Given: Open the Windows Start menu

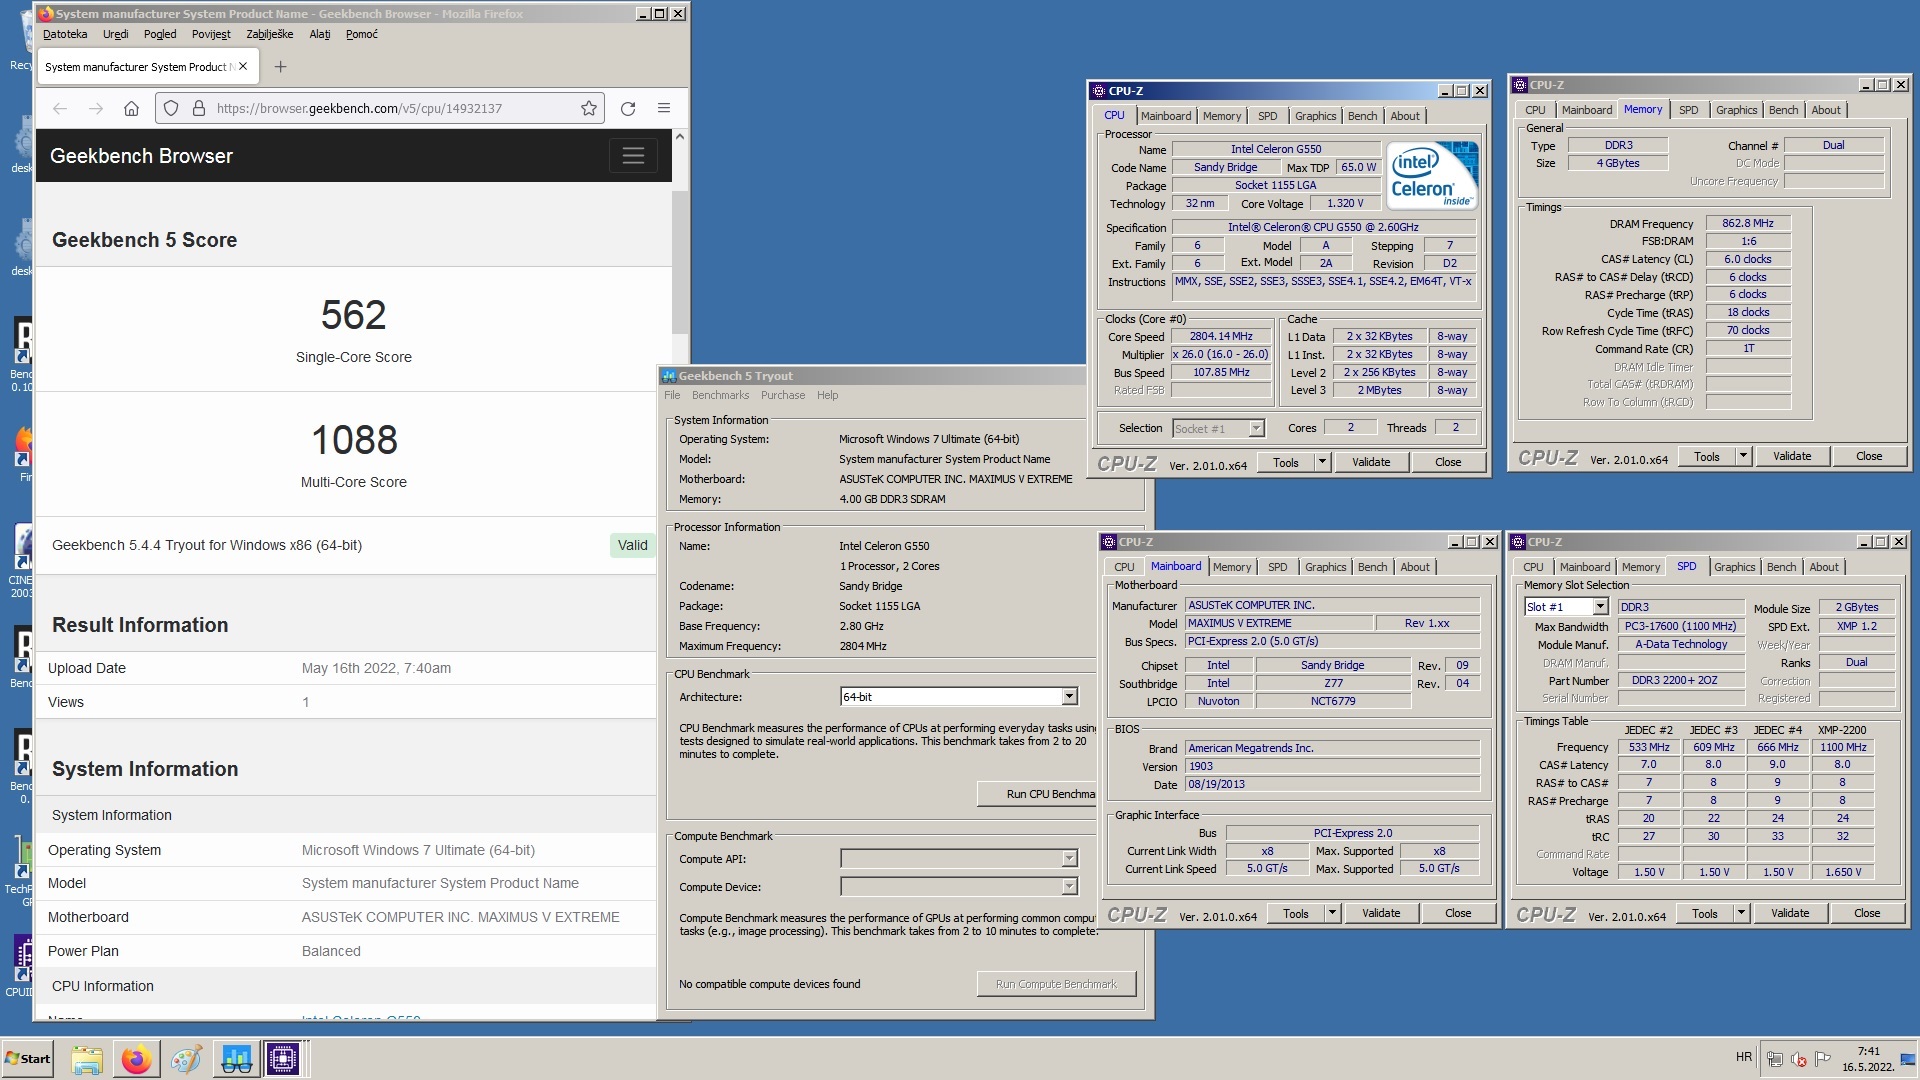Looking at the screenshot, I should point(28,1059).
